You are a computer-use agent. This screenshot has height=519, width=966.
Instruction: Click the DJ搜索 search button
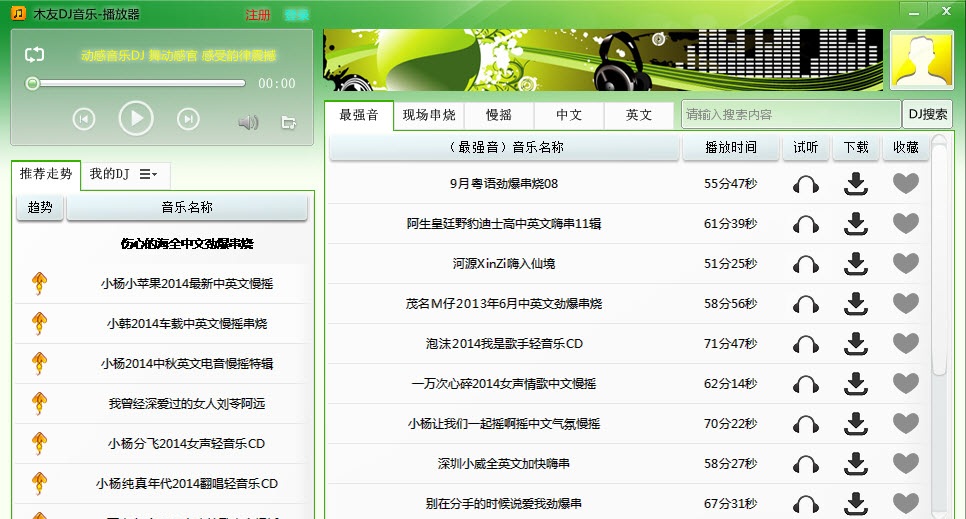coord(927,114)
